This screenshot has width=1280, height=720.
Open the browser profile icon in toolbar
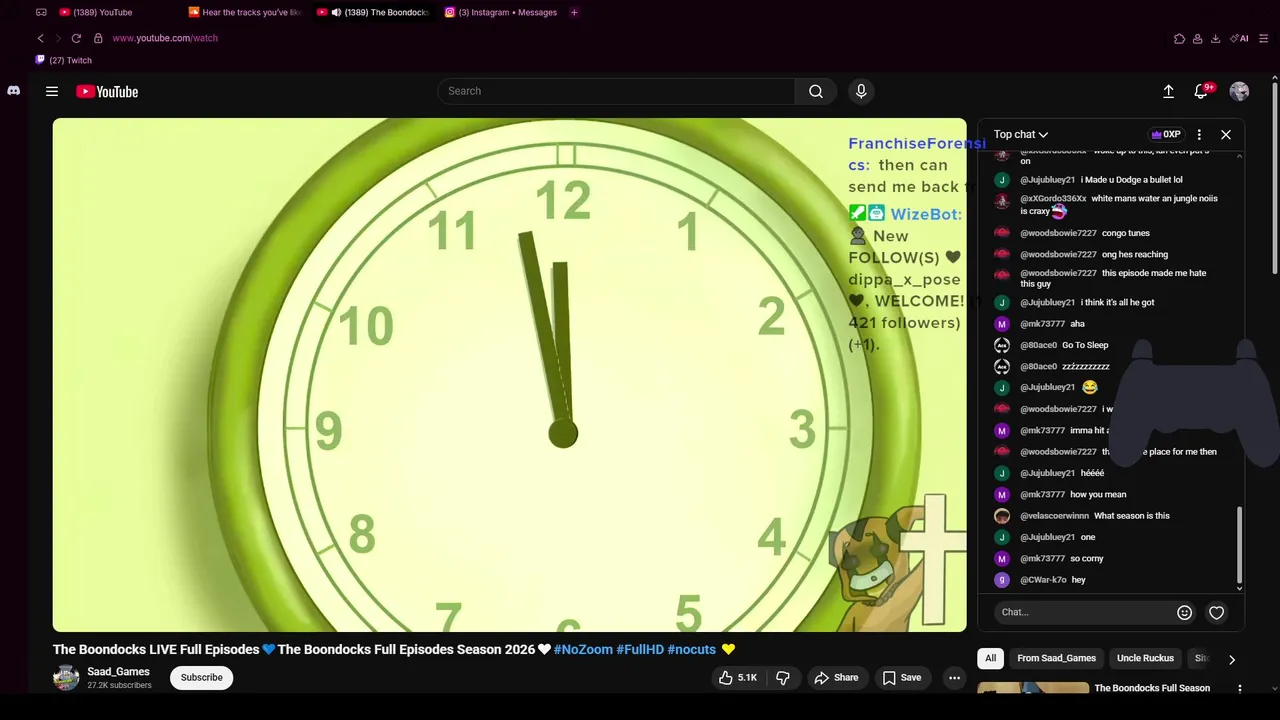tap(1197, 39)
